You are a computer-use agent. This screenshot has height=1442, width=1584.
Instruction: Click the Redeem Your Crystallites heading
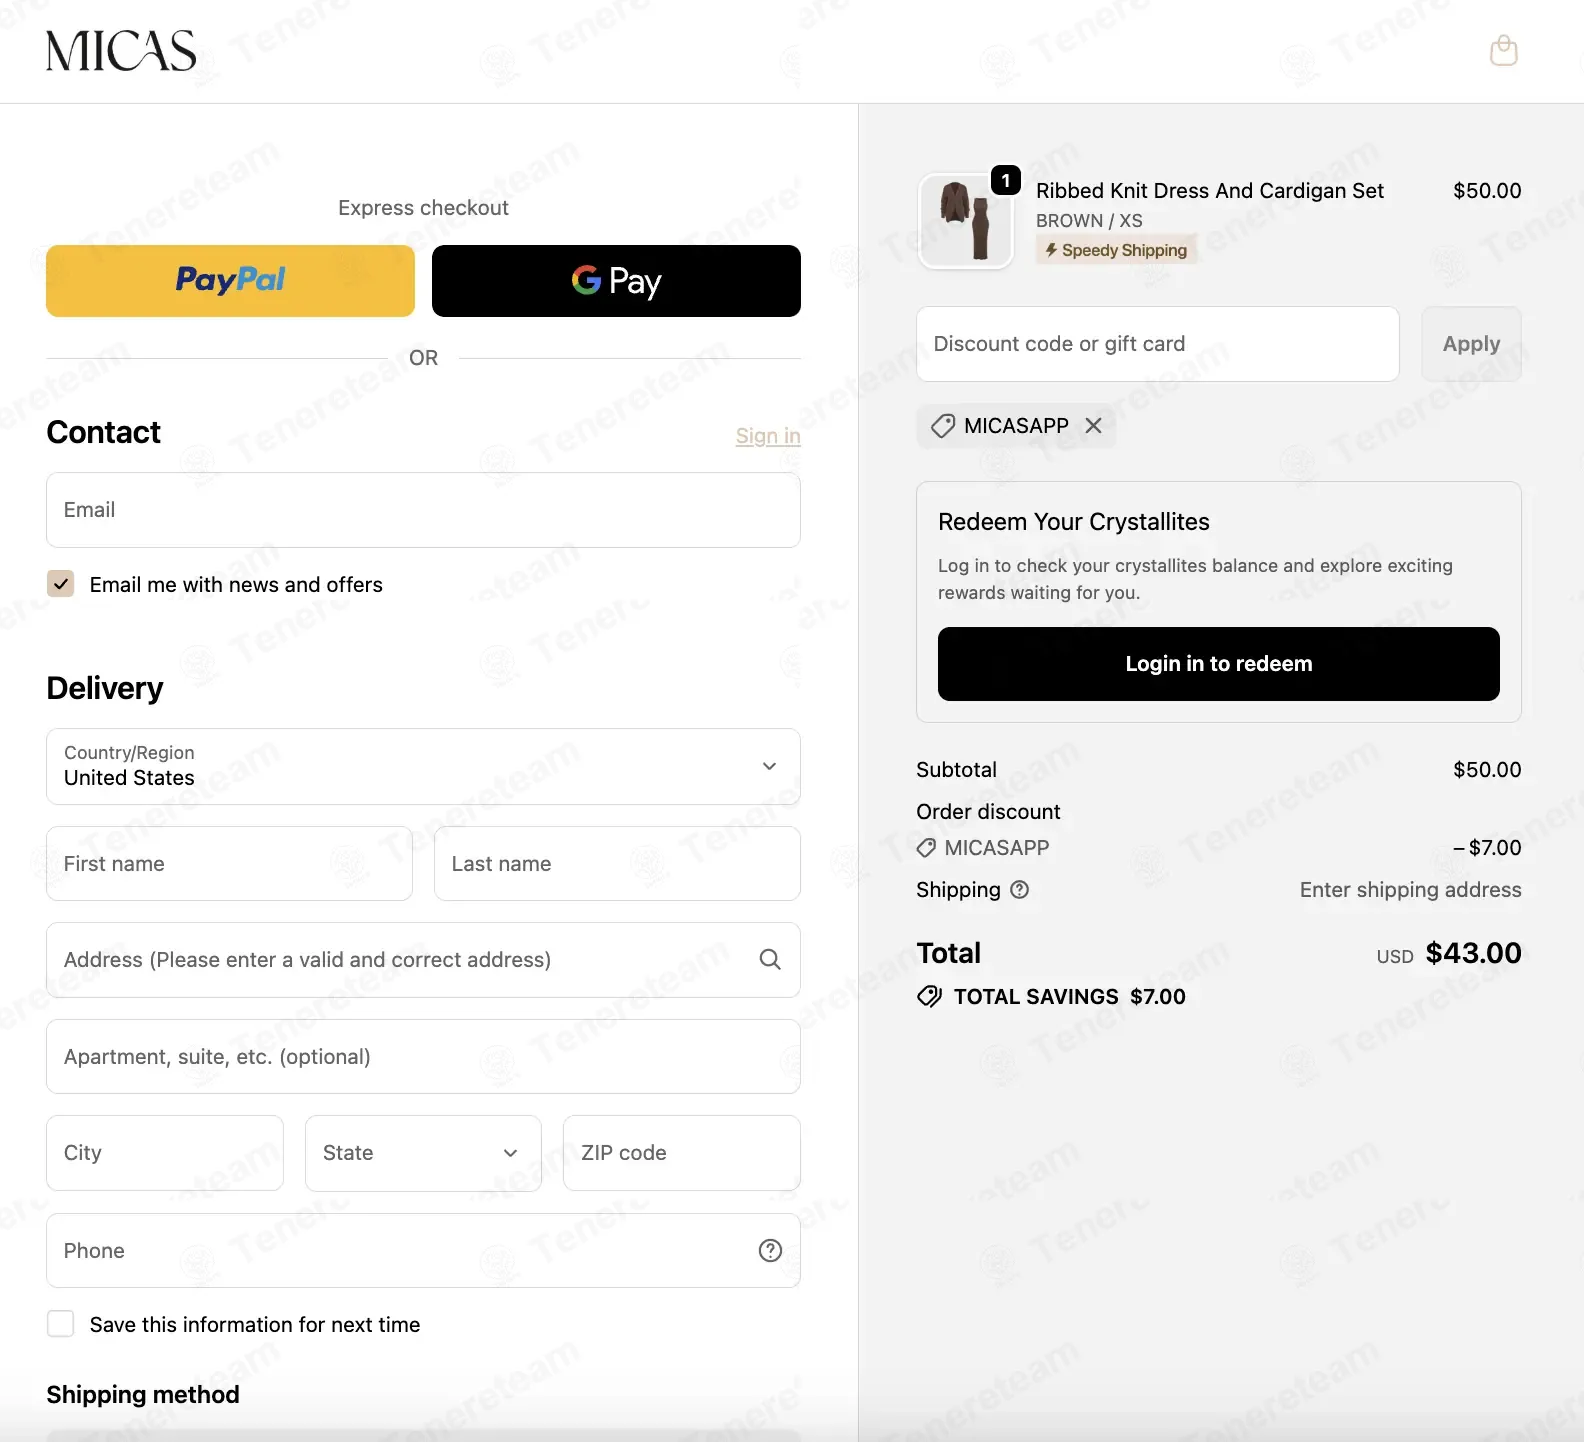1073,522
